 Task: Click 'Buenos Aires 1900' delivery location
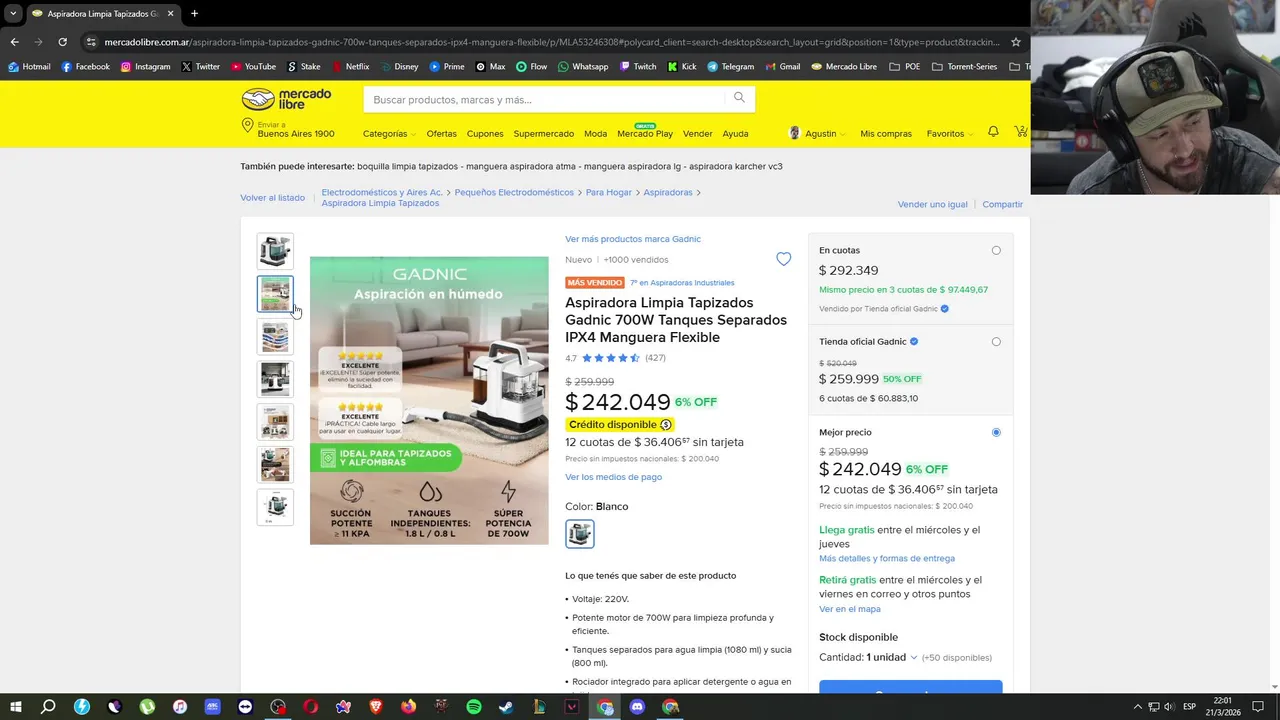[x=296, y=133]
